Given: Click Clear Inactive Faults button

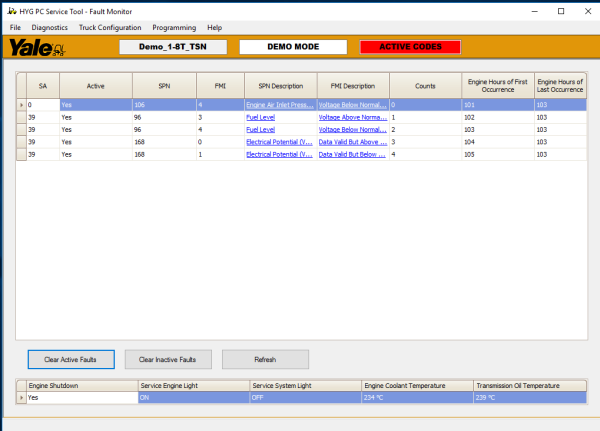Looking at the screenshot, I should click(168, 359).
